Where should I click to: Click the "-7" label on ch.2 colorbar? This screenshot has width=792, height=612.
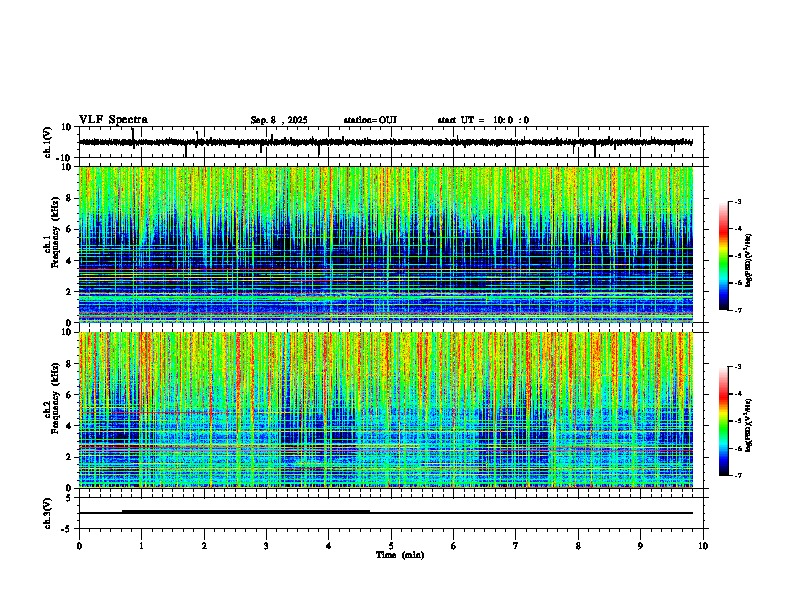coord(738,475)
